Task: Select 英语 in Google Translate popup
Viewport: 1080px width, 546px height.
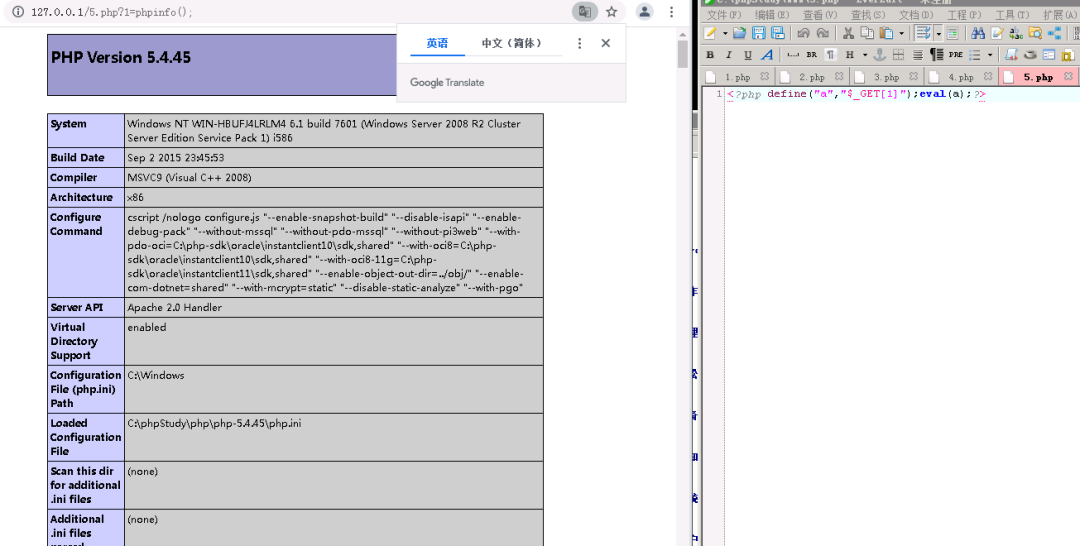Action: pos(437,43)
